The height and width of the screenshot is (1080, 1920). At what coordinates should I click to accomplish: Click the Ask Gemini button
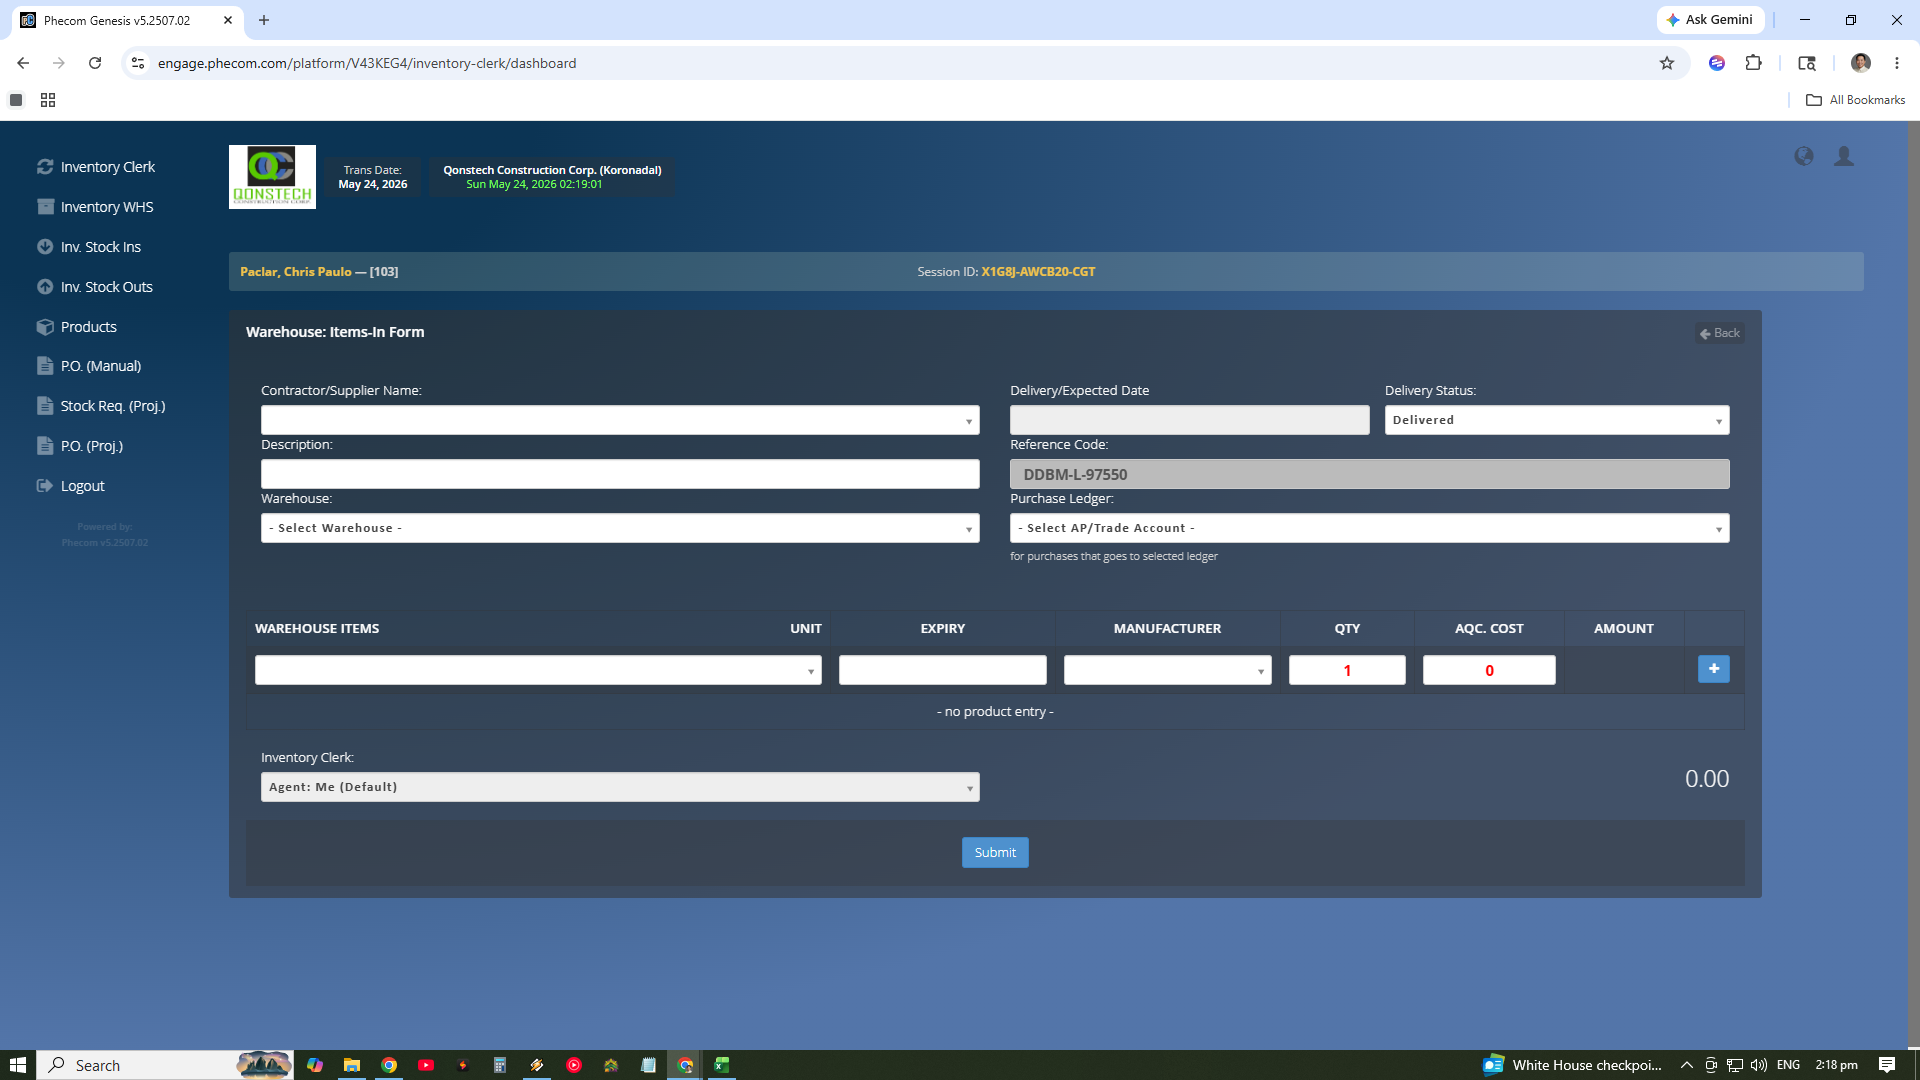(x=1710, y=20)
